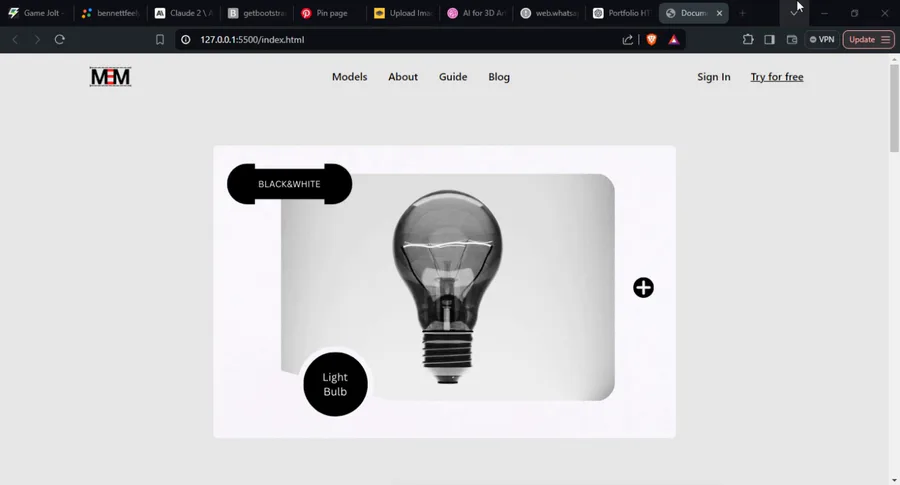Click the page's vertical scrollbar thumb
Image resolution: width=900 pixels, height=485 pixels.
[x=894, y=107]
